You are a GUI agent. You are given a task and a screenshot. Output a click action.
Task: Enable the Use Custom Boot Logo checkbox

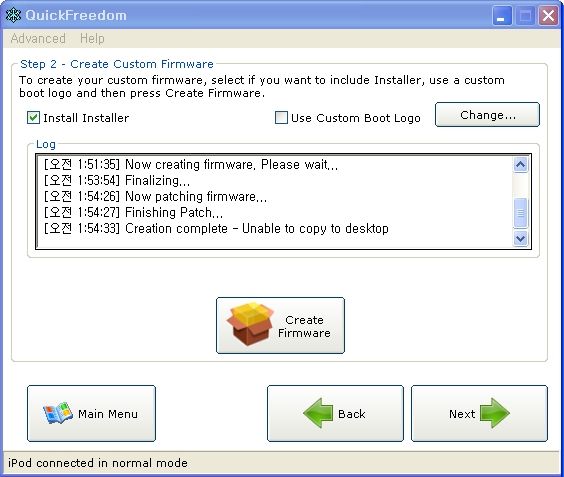[x=281, y=118]
